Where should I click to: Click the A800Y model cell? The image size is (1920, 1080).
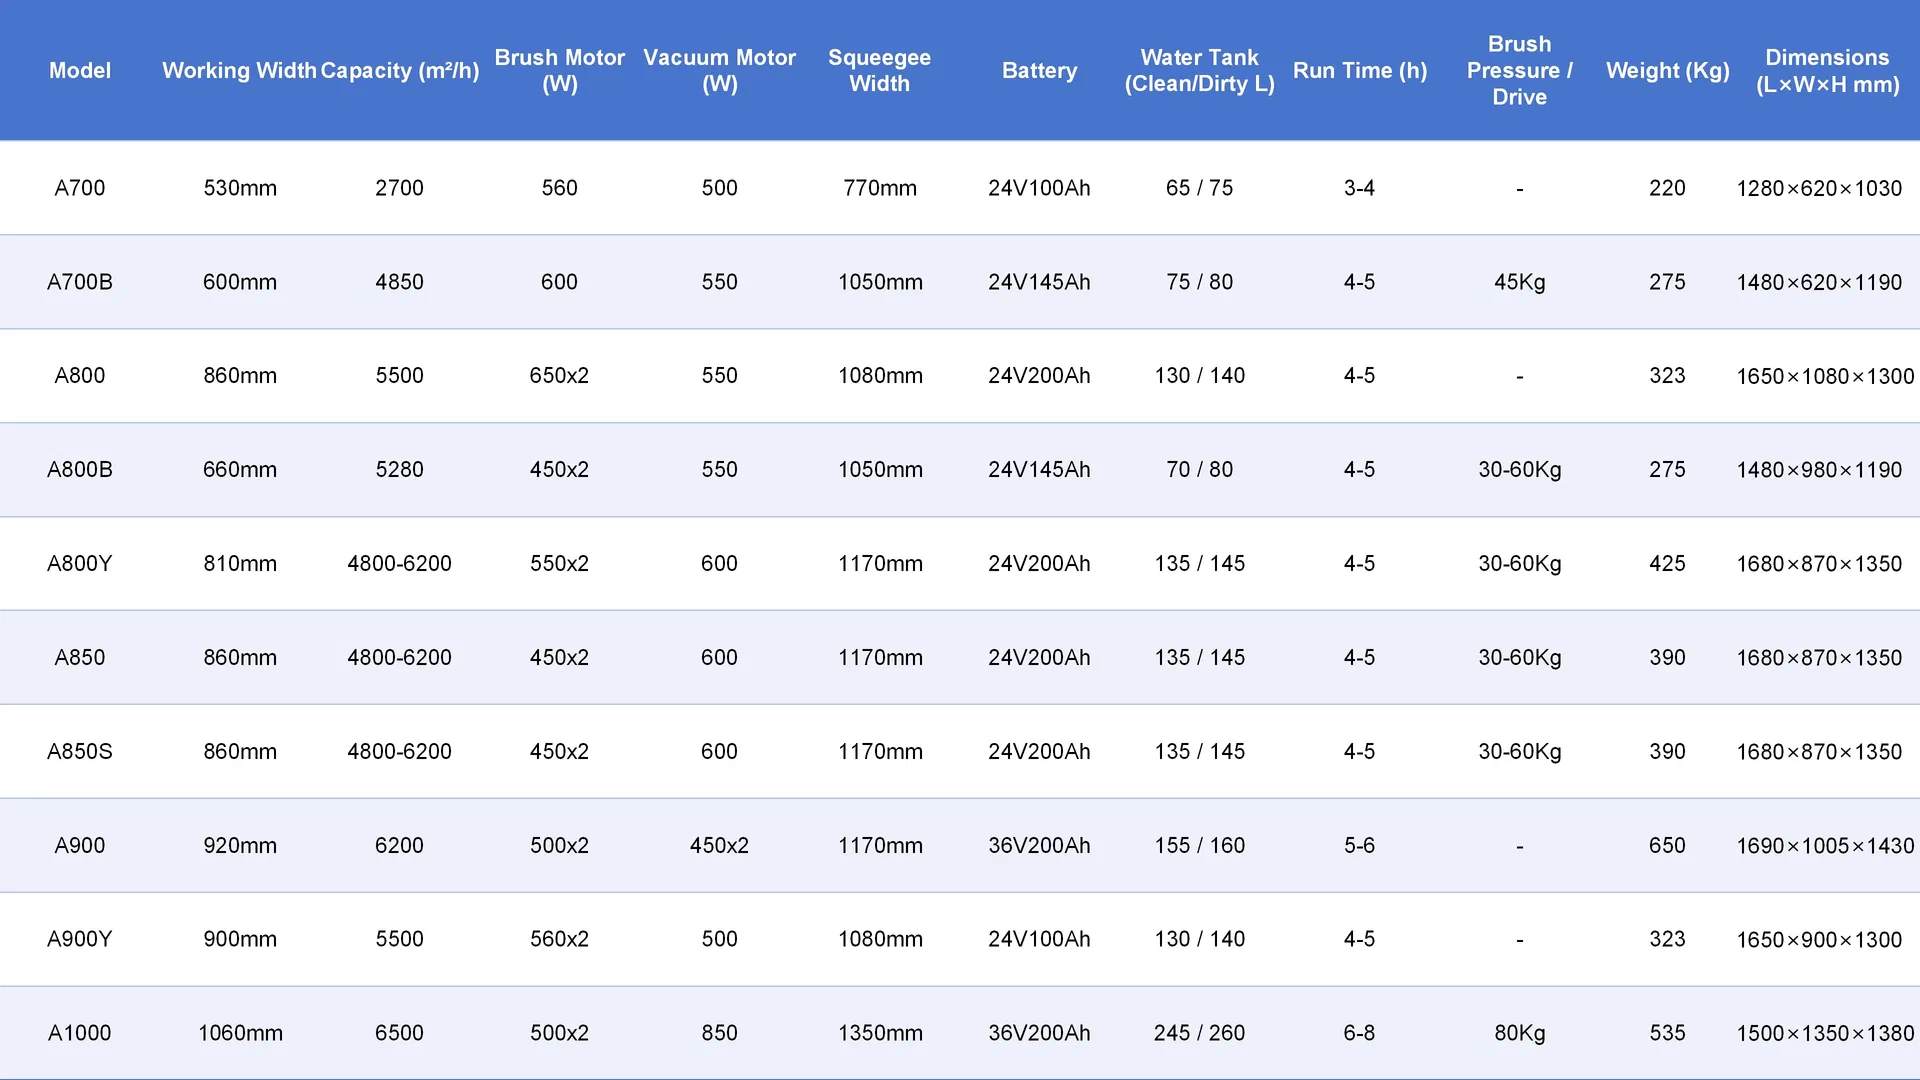coord(80,563)
